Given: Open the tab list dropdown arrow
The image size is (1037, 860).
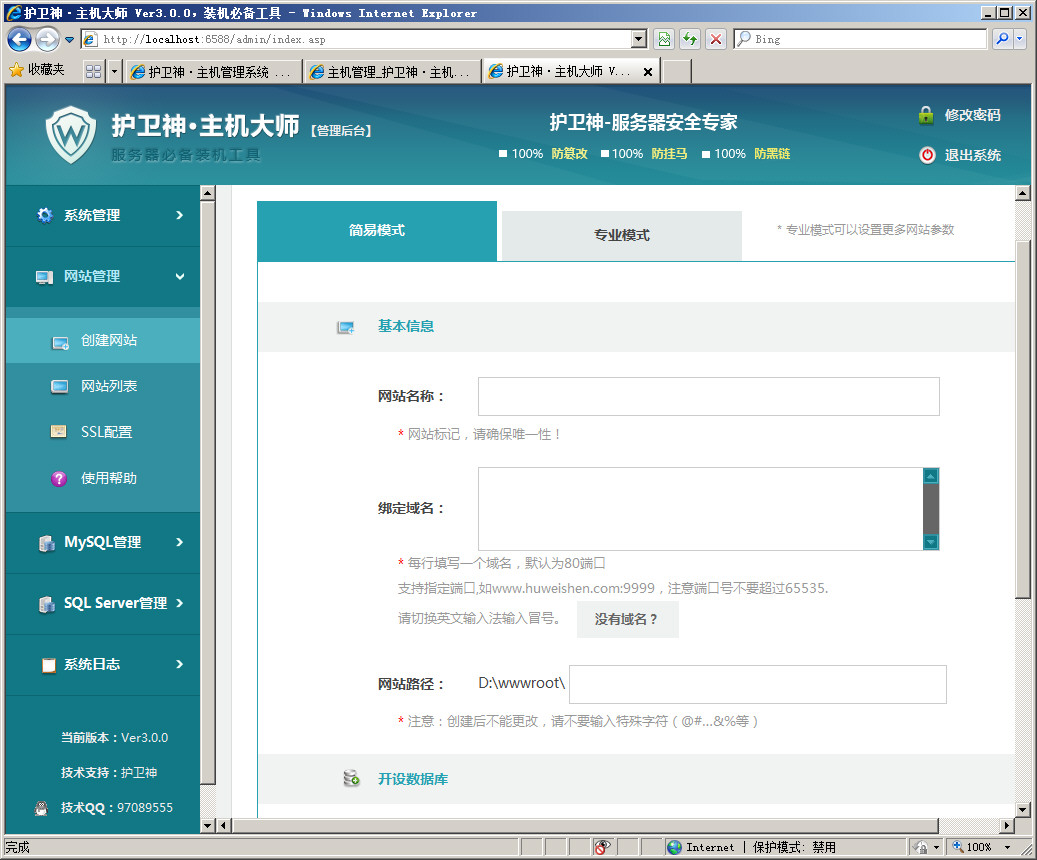Looking at the screenshot, I should 114,71.
